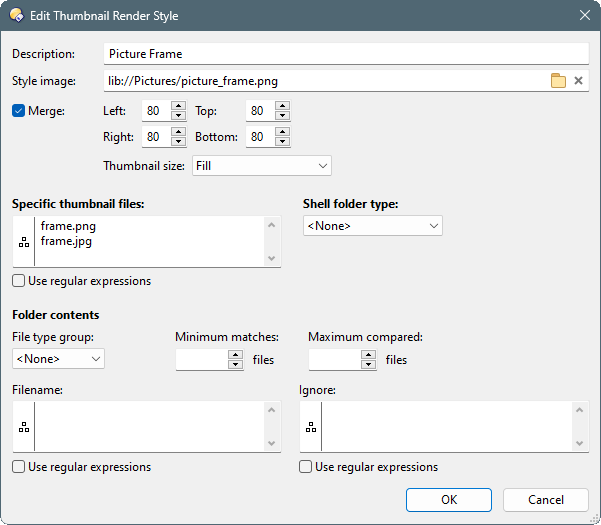
Task: Click inside the Filename list box
Action: [149, 427]
